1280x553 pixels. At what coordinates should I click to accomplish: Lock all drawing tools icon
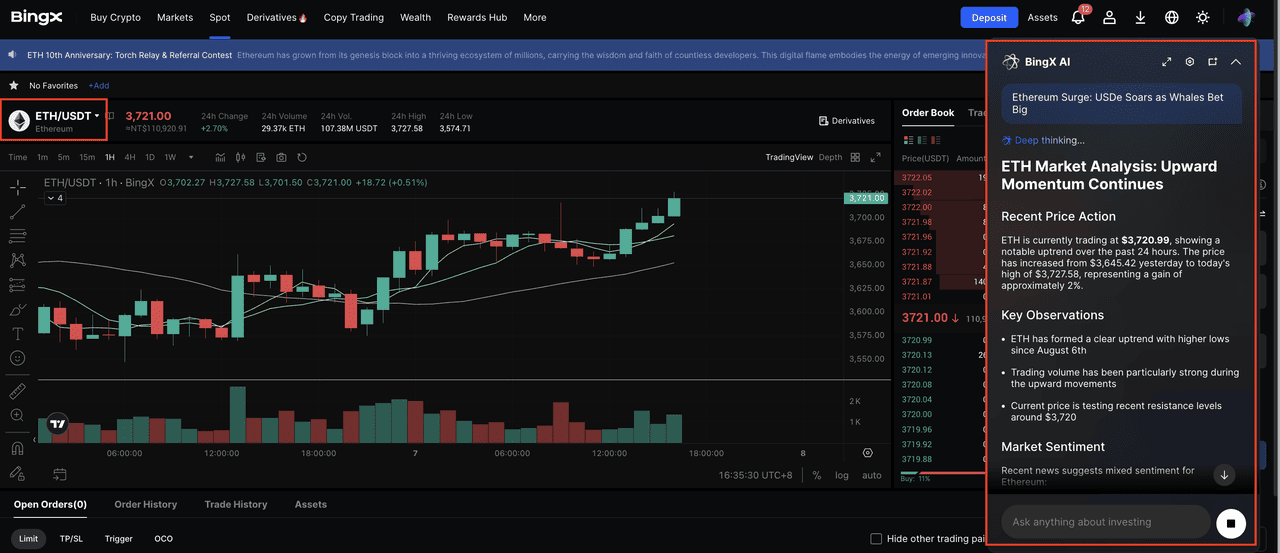click(17, 472)
